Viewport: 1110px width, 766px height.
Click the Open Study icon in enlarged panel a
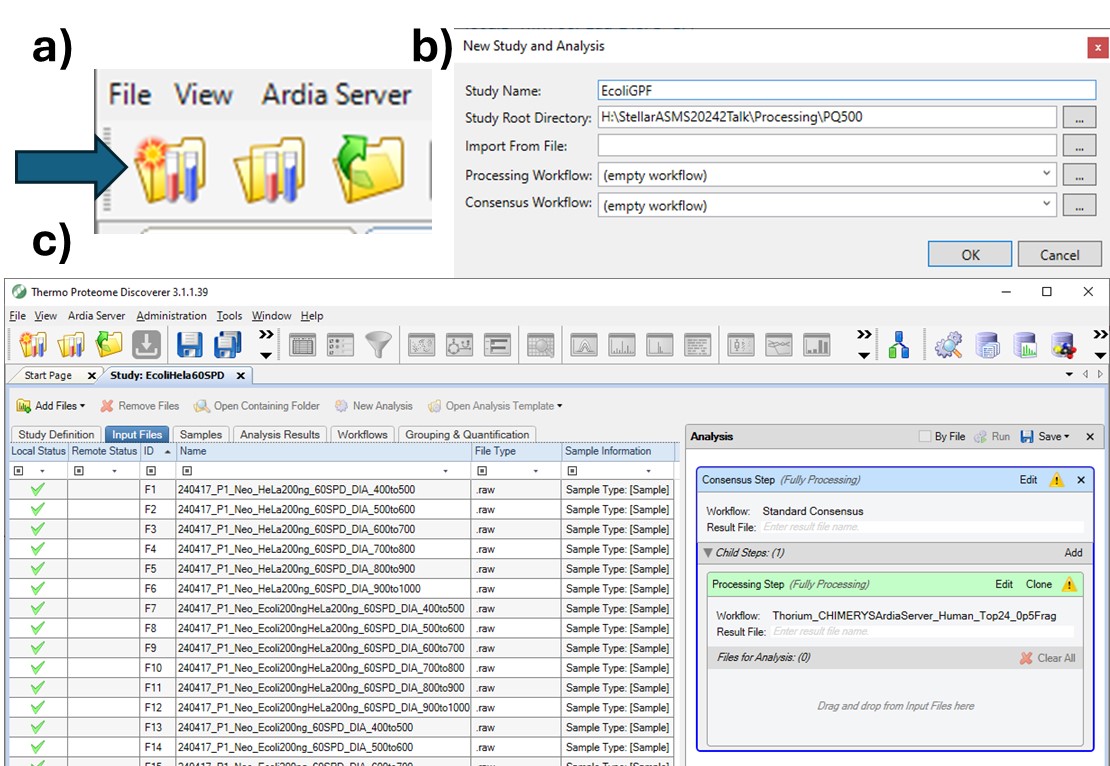[269, 170]
